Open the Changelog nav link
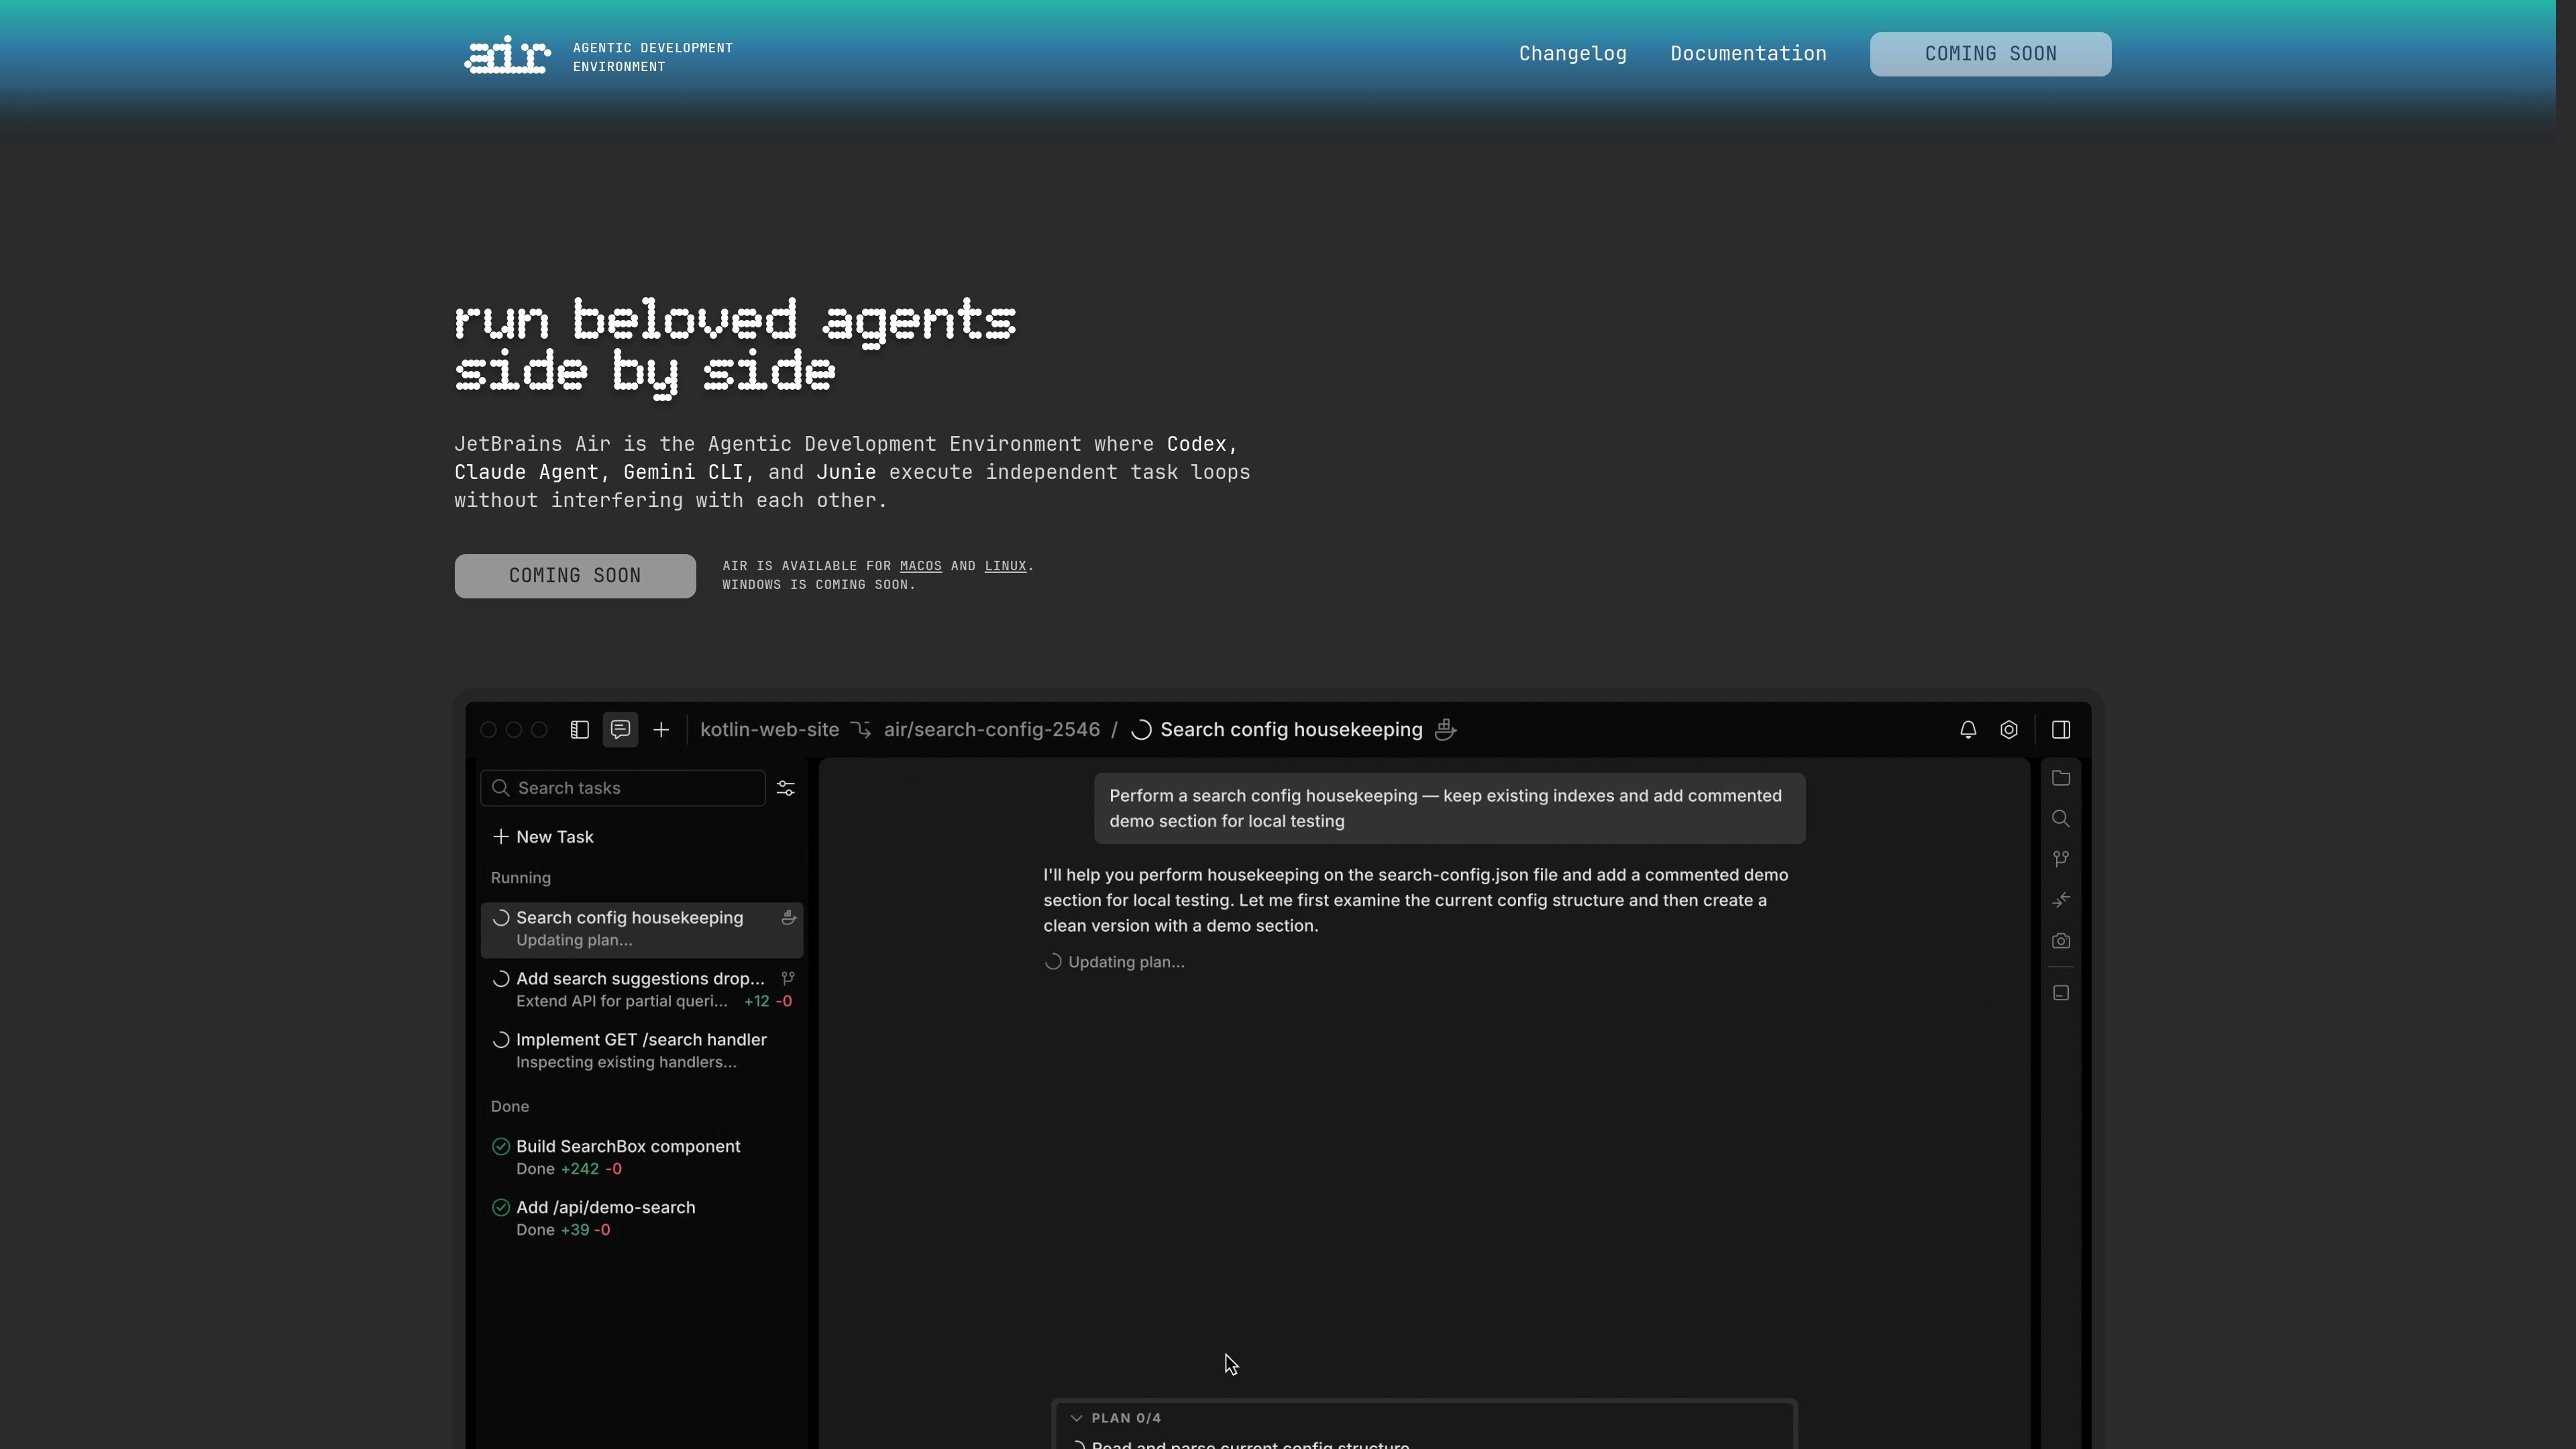 click(1573, 54)
